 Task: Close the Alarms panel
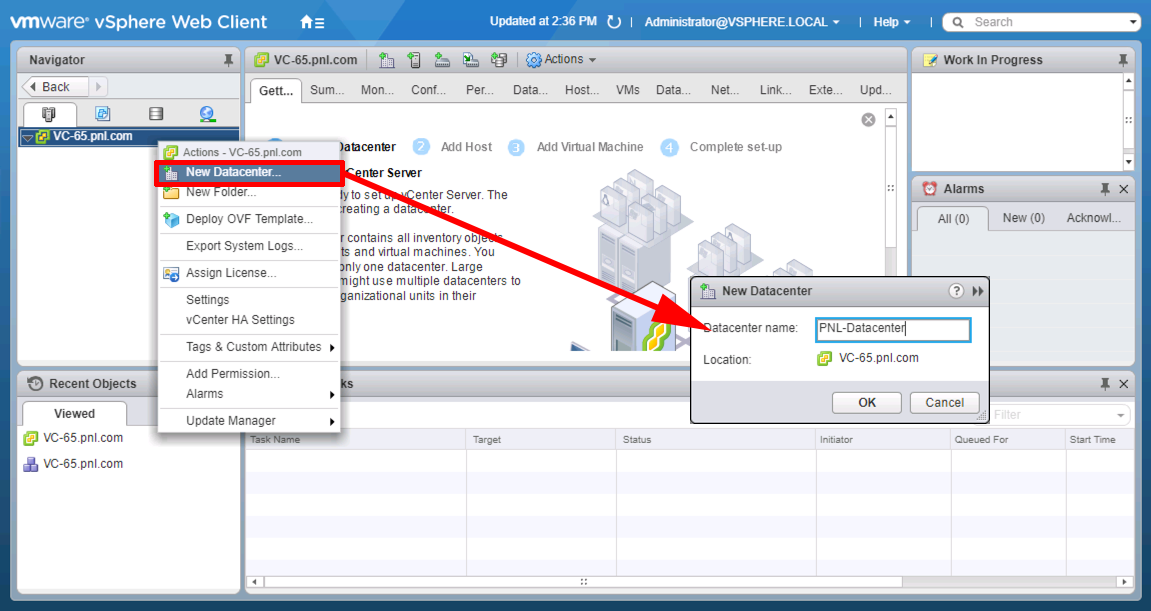click(1124, 189)
